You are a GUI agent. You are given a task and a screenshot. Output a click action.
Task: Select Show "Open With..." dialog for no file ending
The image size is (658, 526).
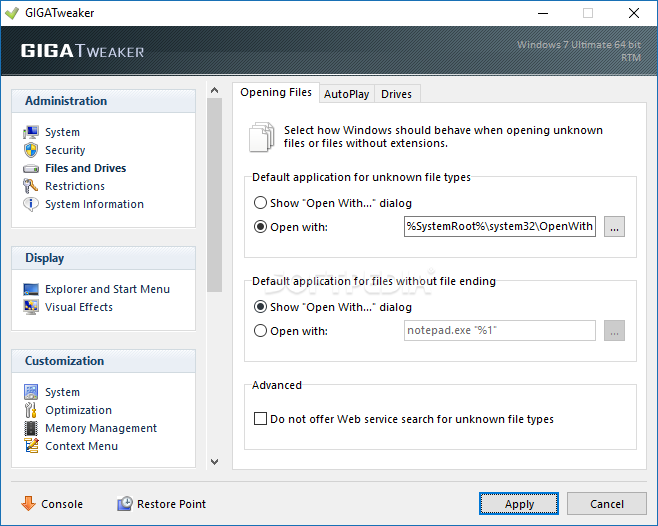click(x=261, y=307)
